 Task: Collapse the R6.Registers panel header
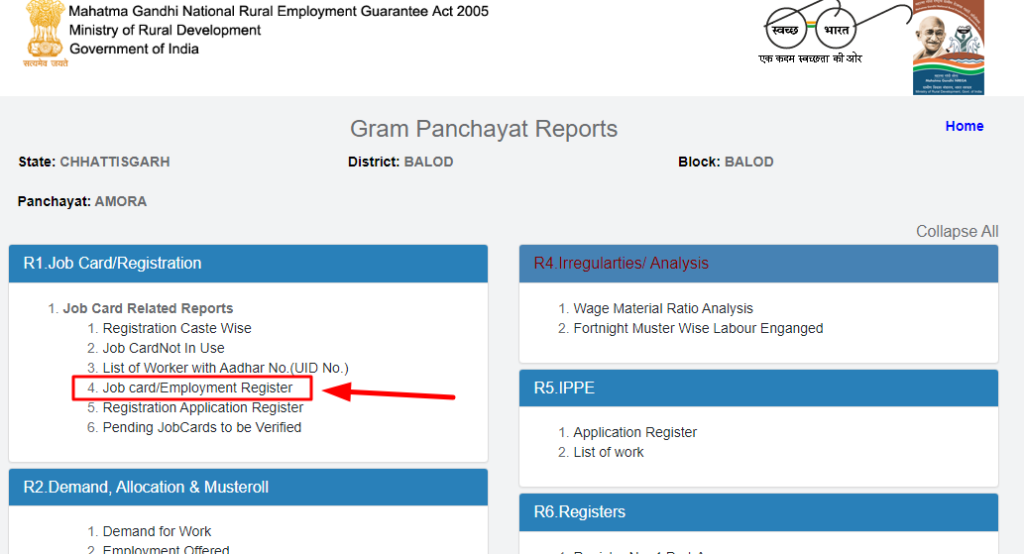click(x=758, y=512)
